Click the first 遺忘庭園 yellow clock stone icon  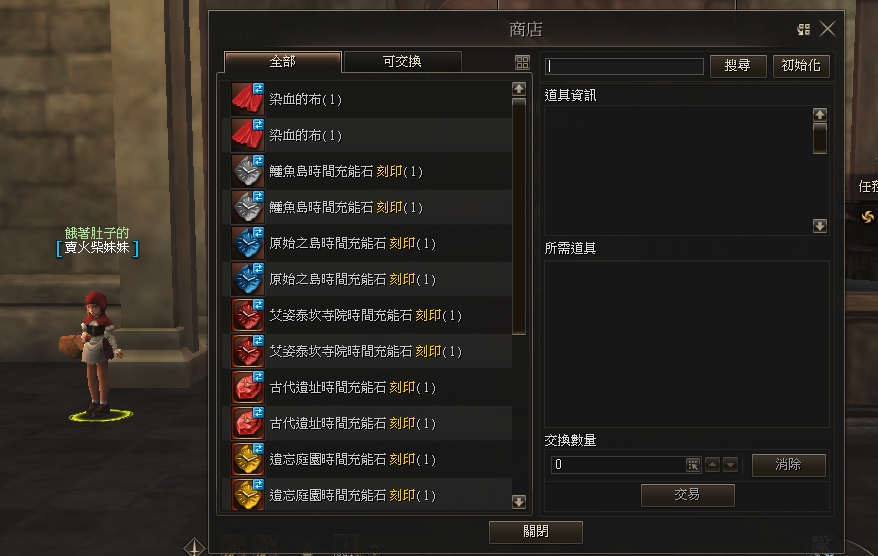247,459
